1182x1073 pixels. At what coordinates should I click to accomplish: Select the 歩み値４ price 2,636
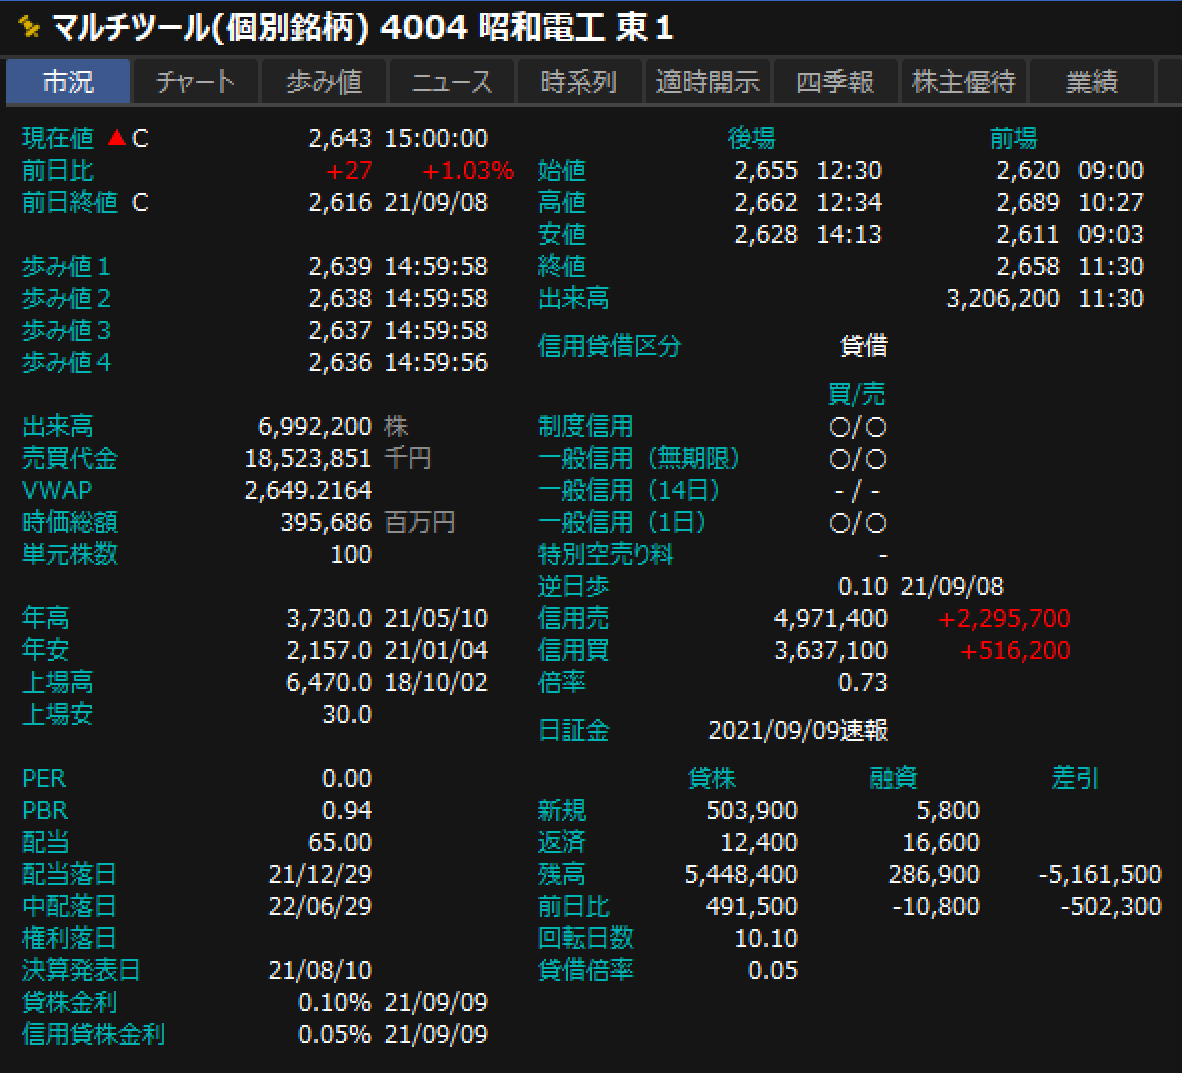coord(340,363)
